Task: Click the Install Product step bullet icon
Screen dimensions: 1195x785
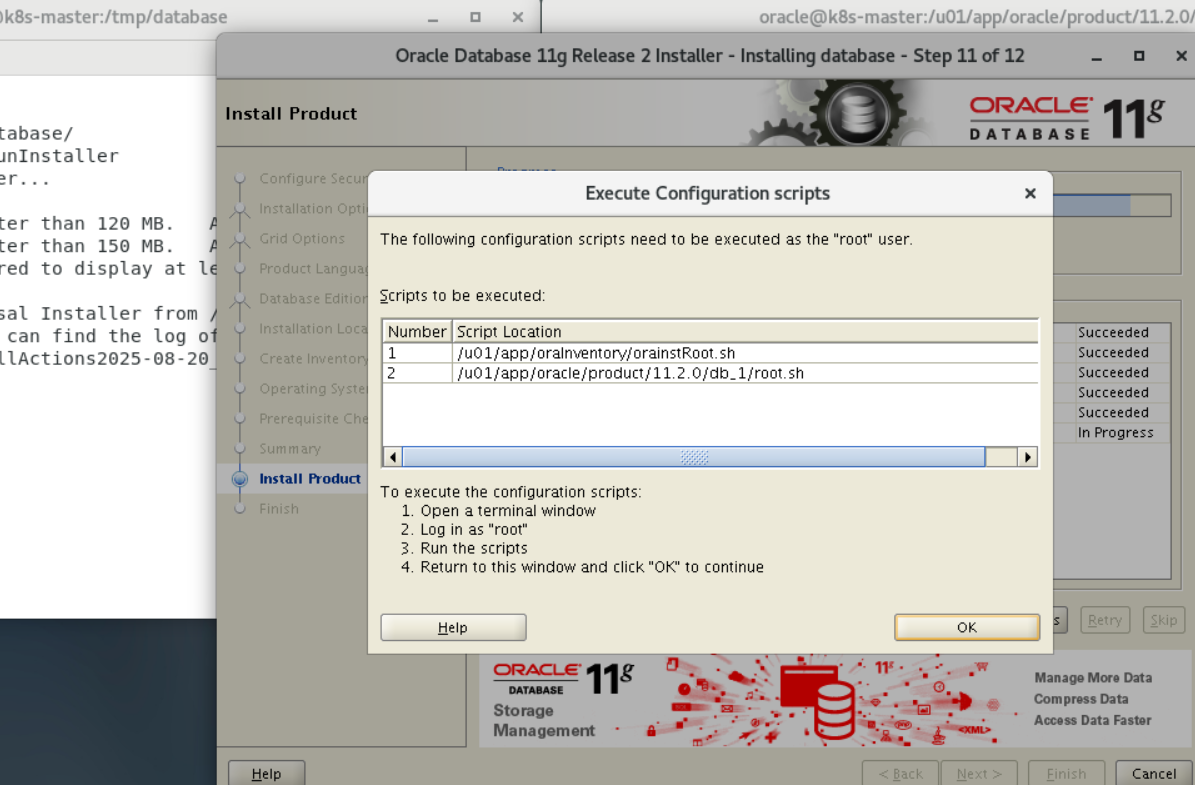Action: [240, 479]
